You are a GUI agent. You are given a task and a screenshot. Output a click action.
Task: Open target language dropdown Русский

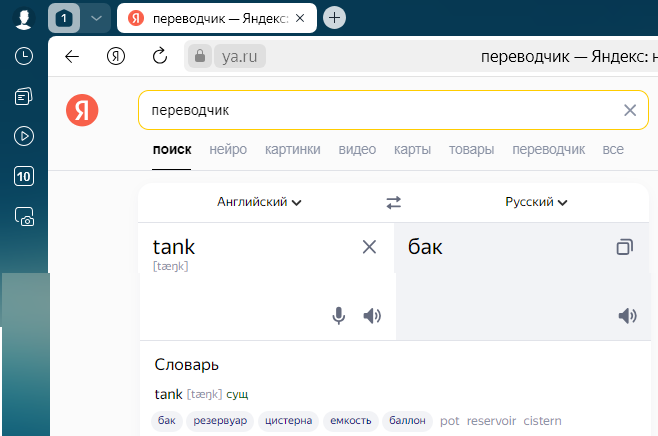pyautogui.click(x=536, y=202)
